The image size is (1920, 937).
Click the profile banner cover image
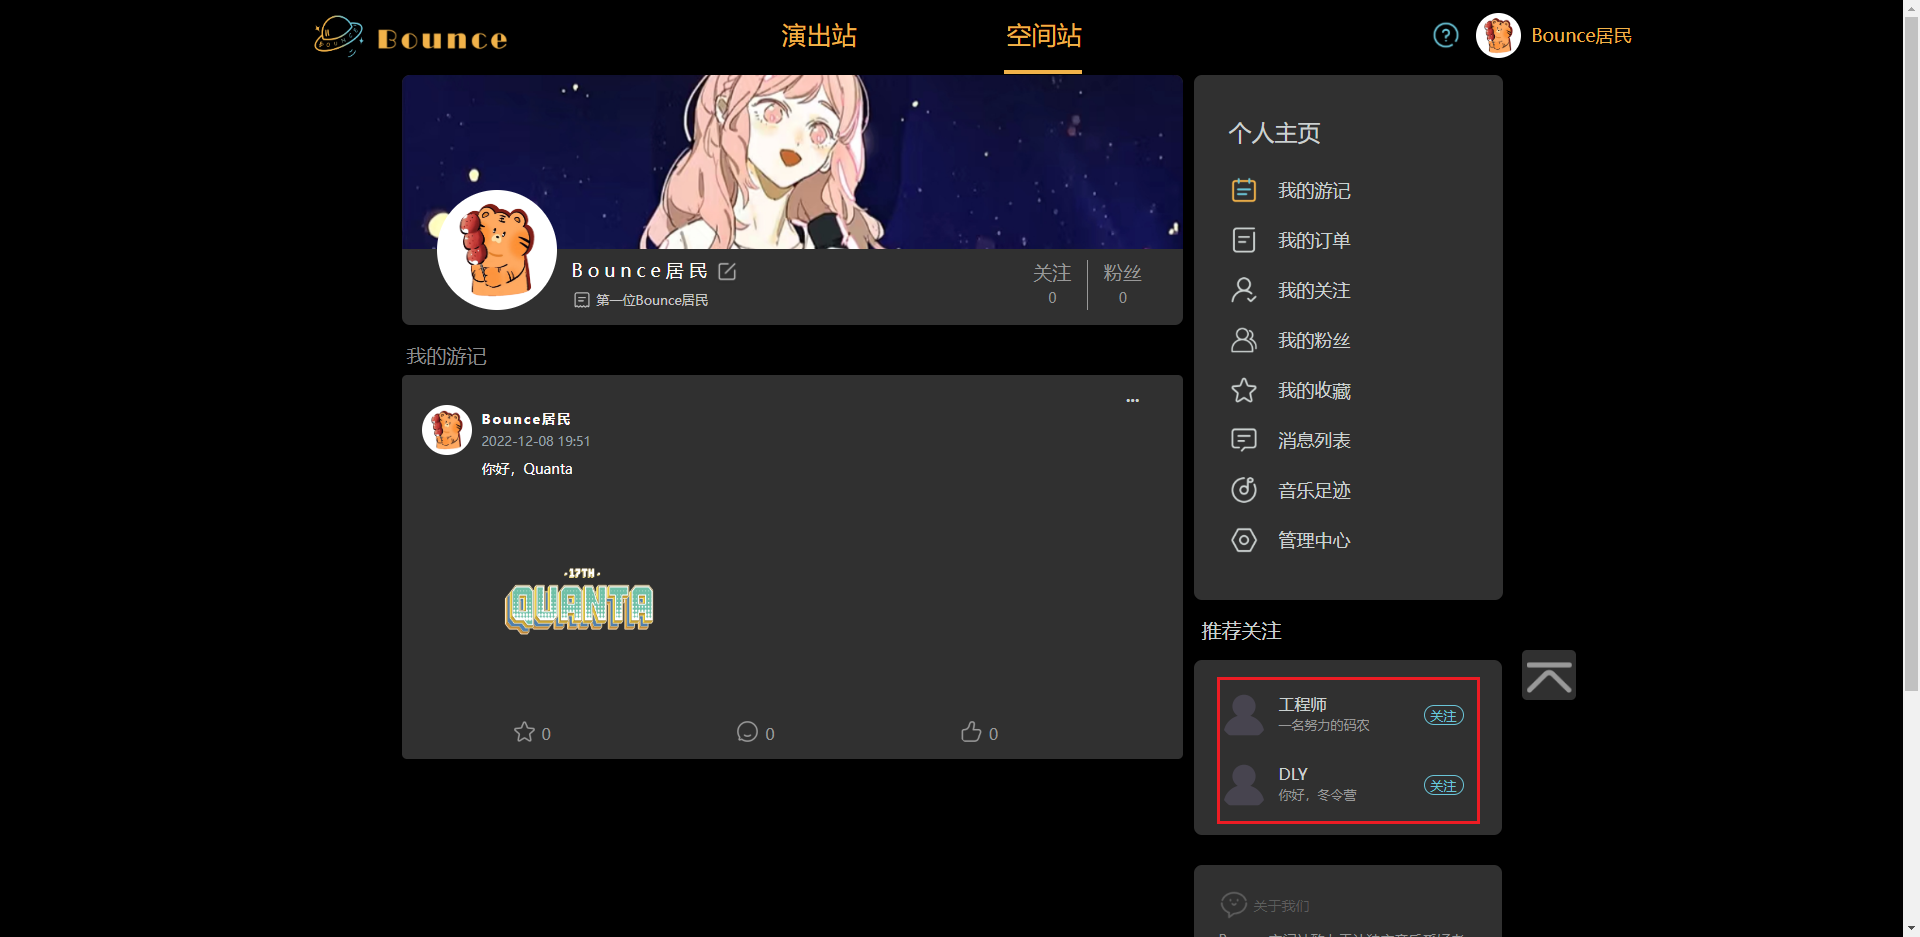[x=792, y=162]
